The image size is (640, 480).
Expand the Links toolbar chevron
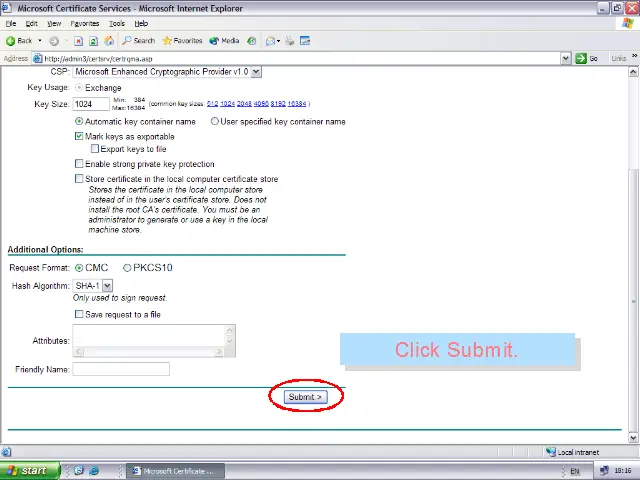(x=634, y=56)
